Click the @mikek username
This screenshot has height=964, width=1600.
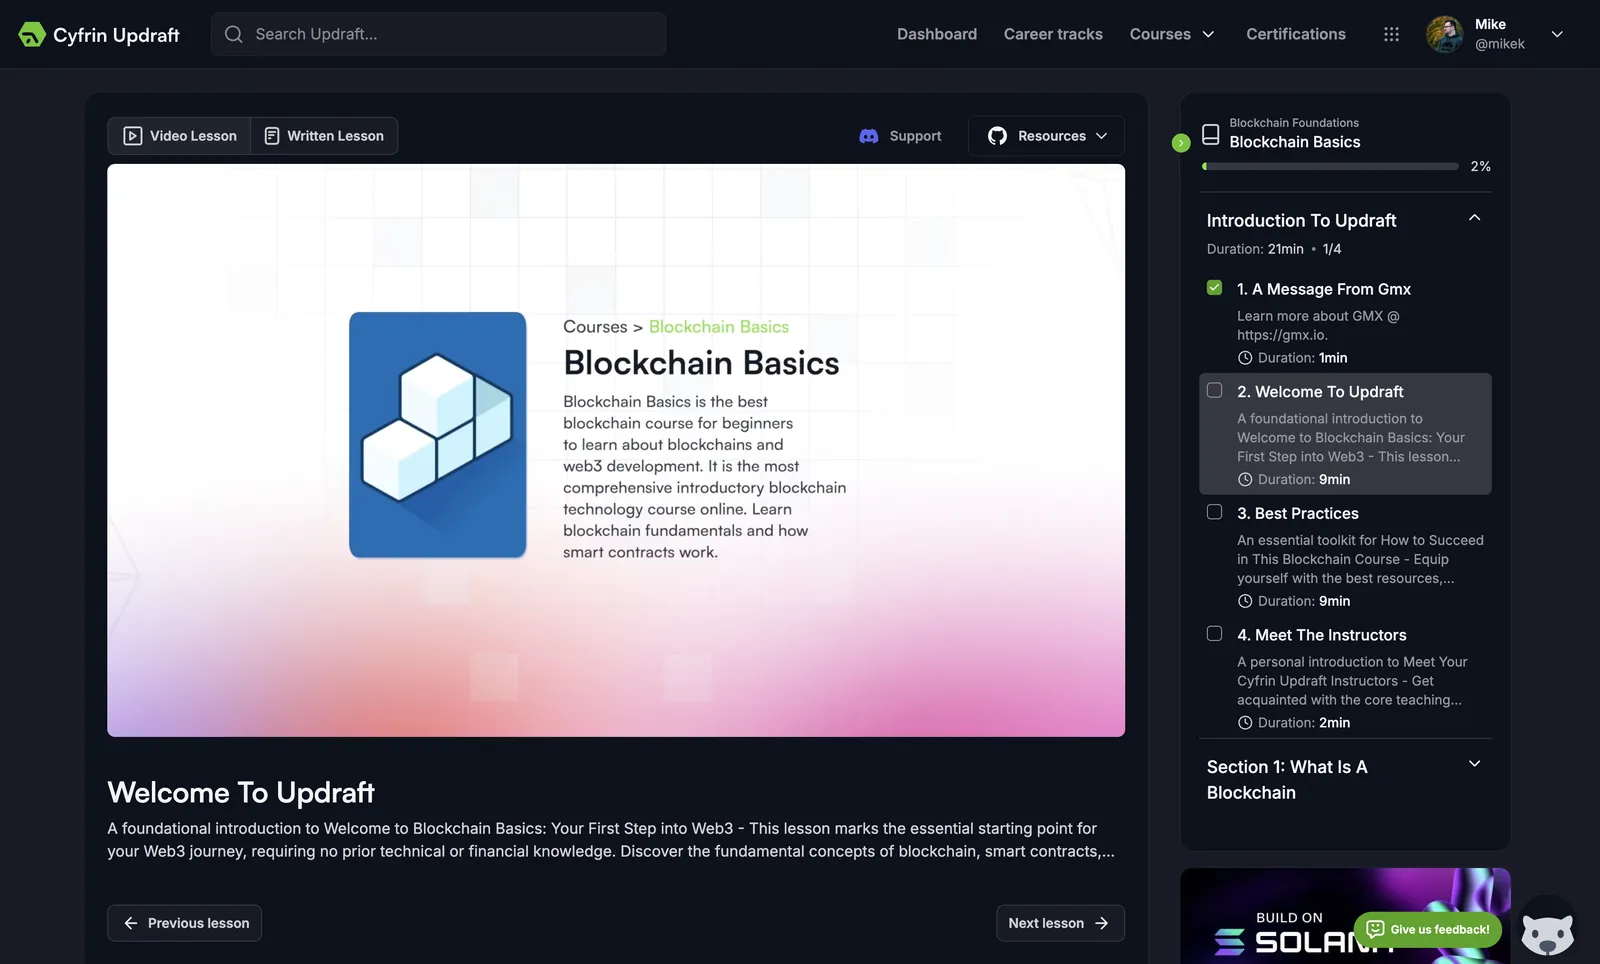(x=1500, y=44)
